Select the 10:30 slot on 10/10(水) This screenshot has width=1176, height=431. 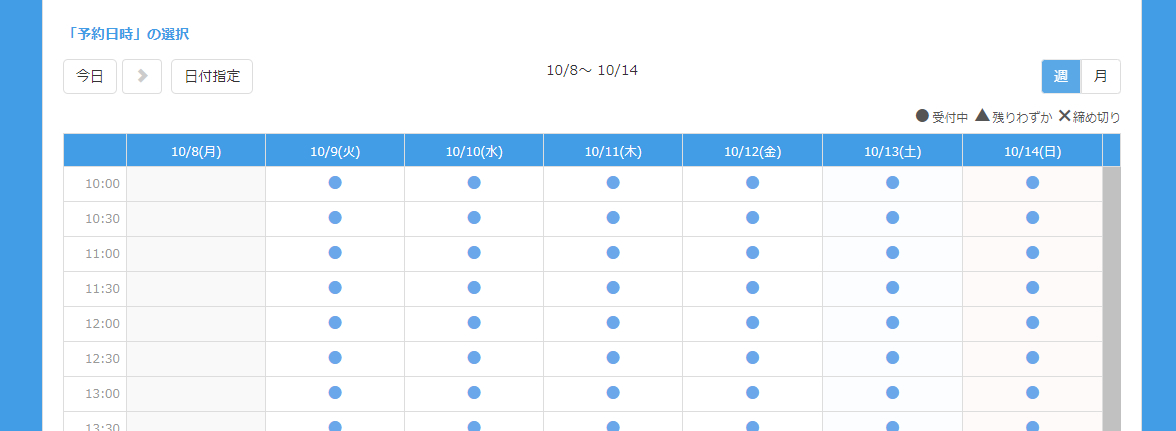(x=474, y=218)
